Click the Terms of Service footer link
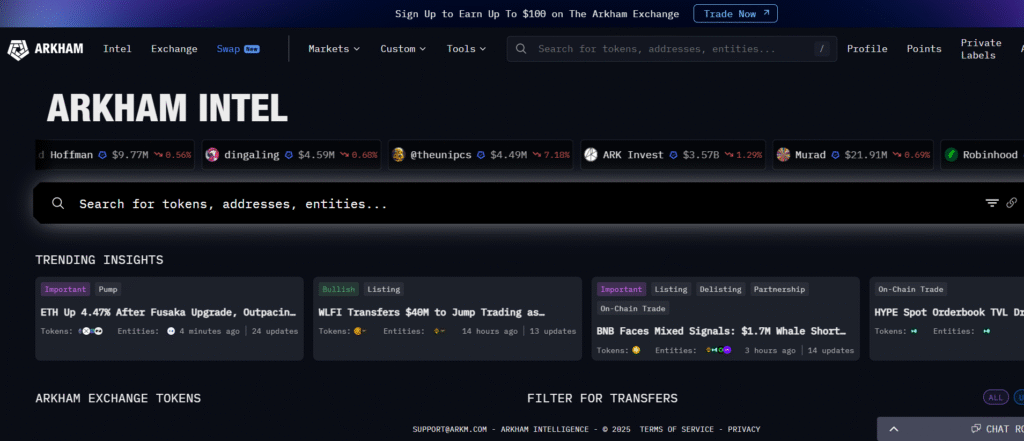 [x=677, y=429]
